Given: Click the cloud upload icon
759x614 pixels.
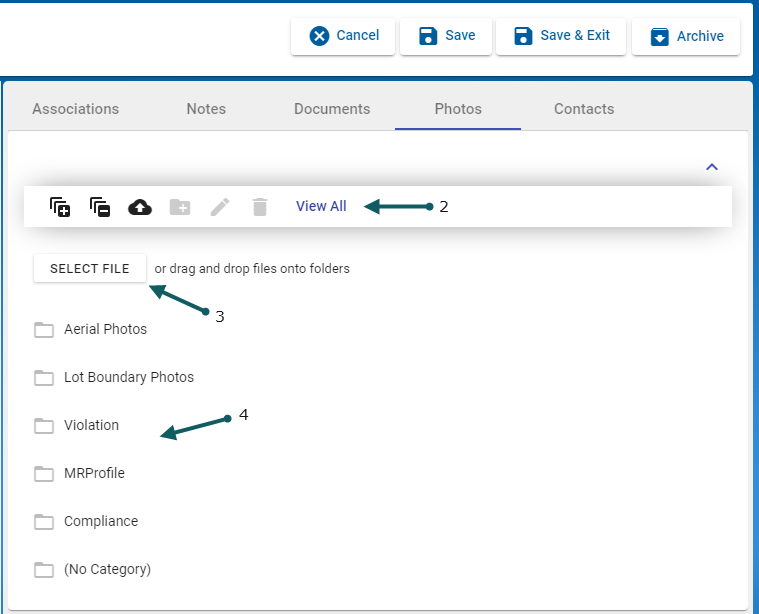Looking at the screenshot, I should (x=140, y=207).
